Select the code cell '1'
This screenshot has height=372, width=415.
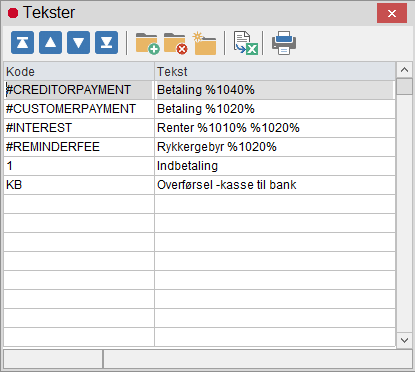pos(79,166)
